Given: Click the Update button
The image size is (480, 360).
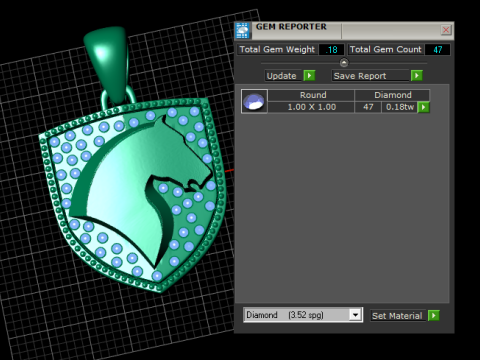Looking at the screenshot, I should click(283, 76).
